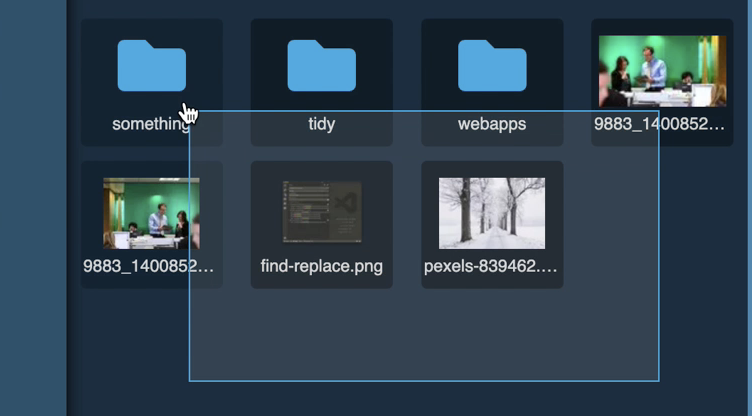Open the find-replace.png thumbnail
752x416 pixels.
tap(321, 213)
